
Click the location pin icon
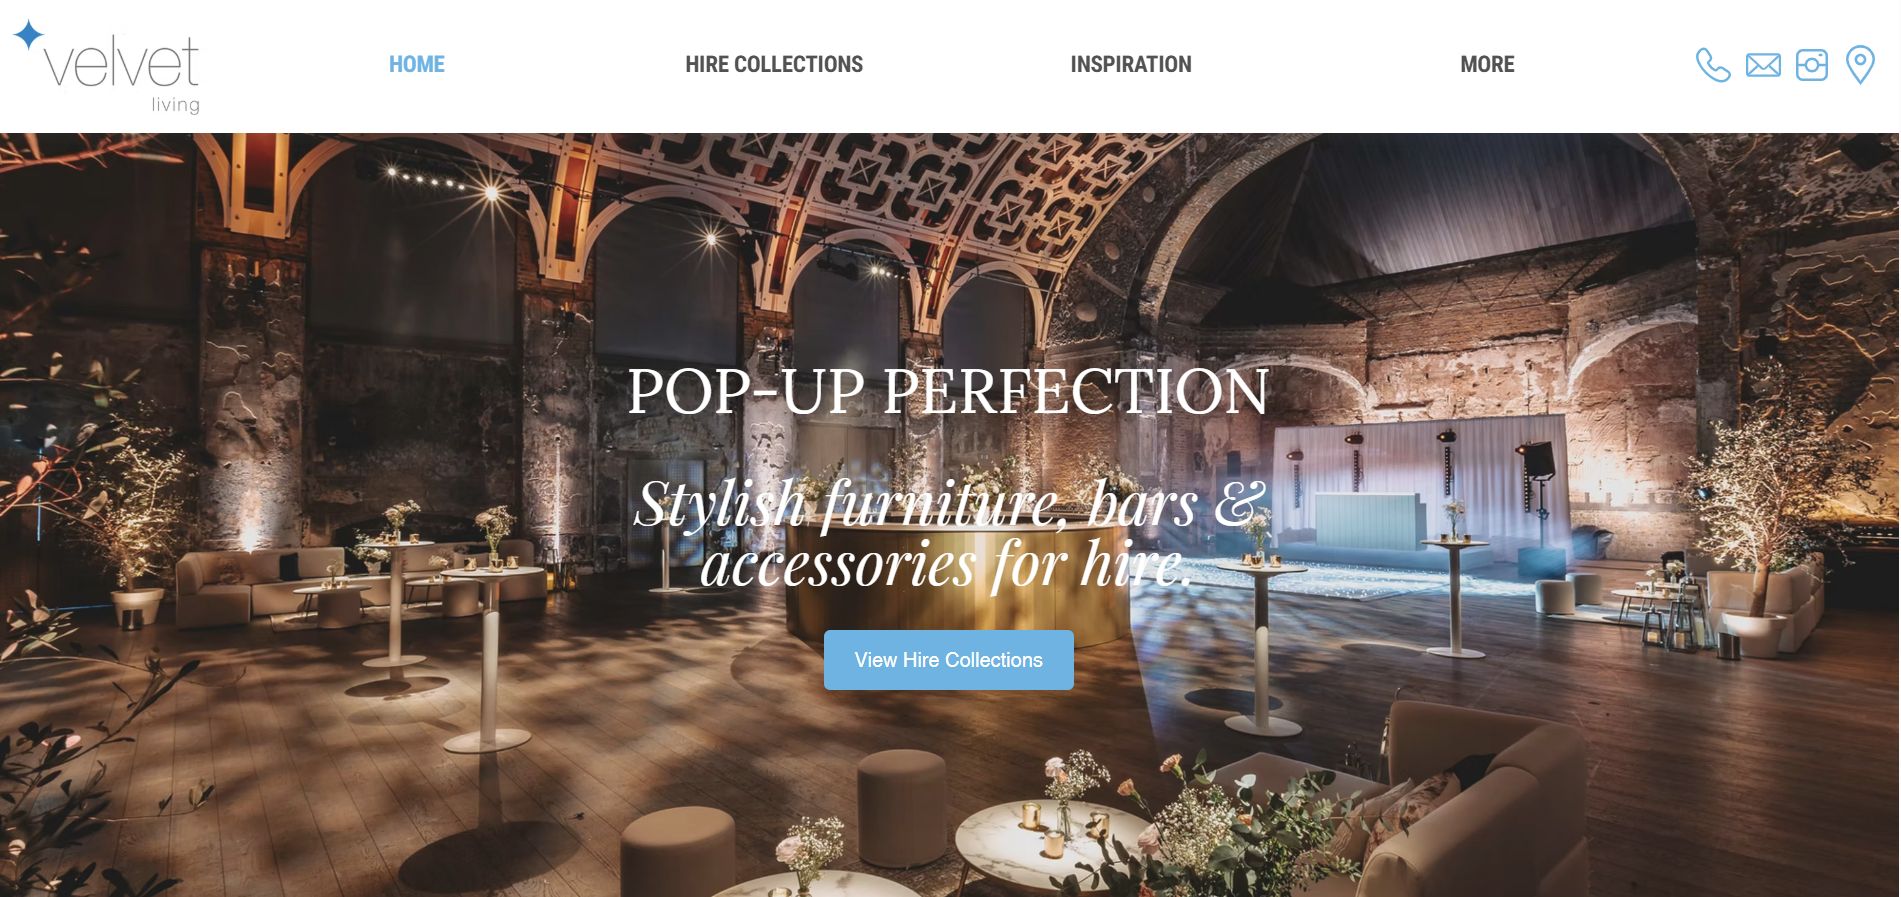[x=1860, y=65]
